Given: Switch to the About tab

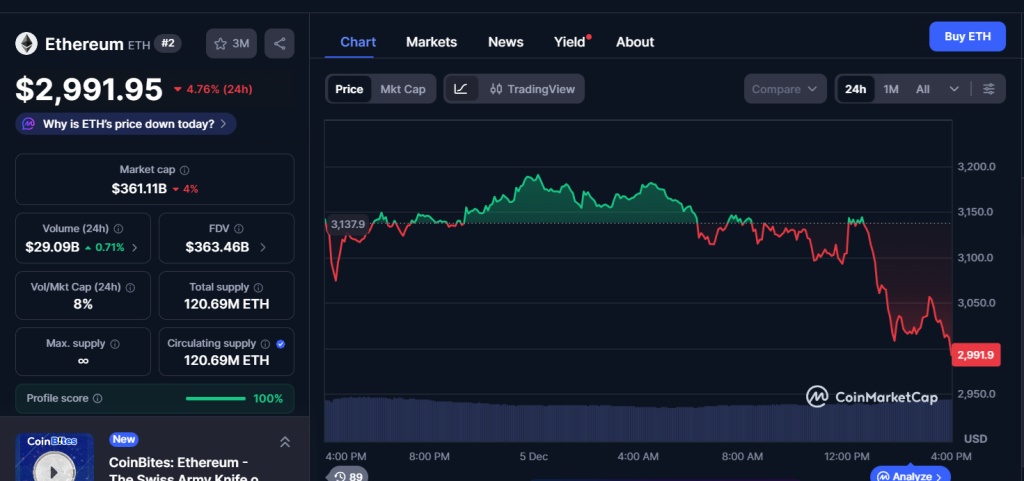Looking at the screenshot, I should (x=635, y=42).
